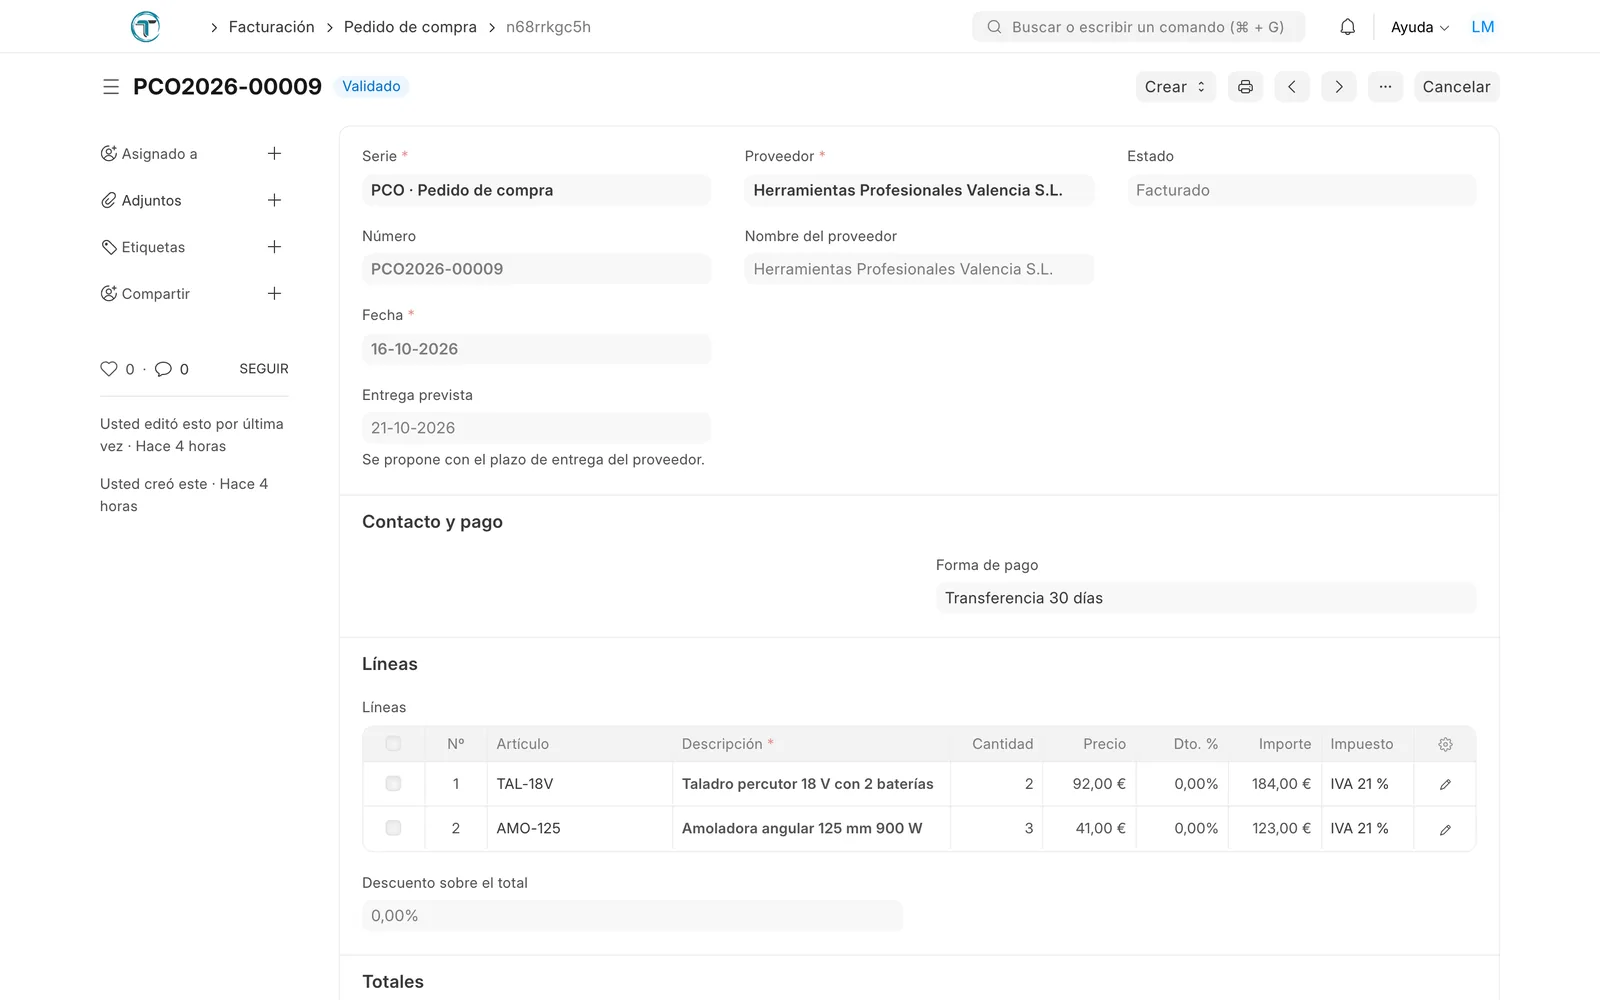1600x1000 pixels.
Task: Click the Fecha 16-10-2026 field
Action: pyautogui.click(x=536, y=349)
